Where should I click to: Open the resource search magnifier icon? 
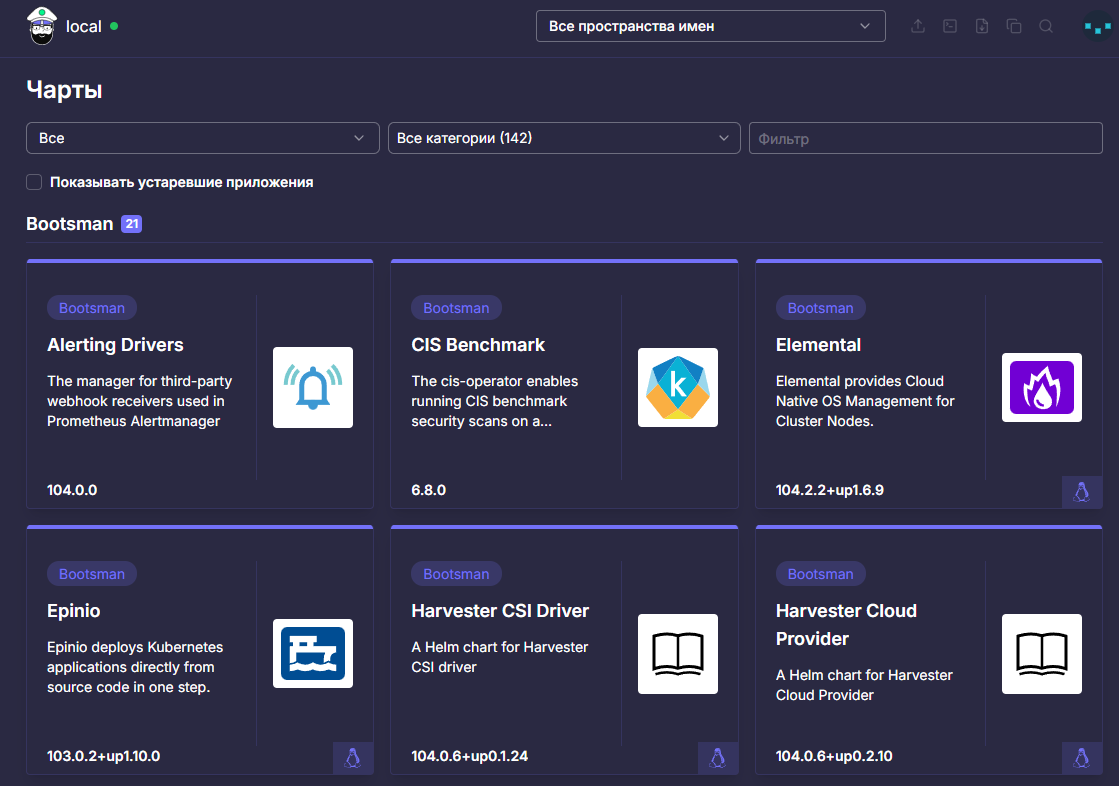(1046, 26)
